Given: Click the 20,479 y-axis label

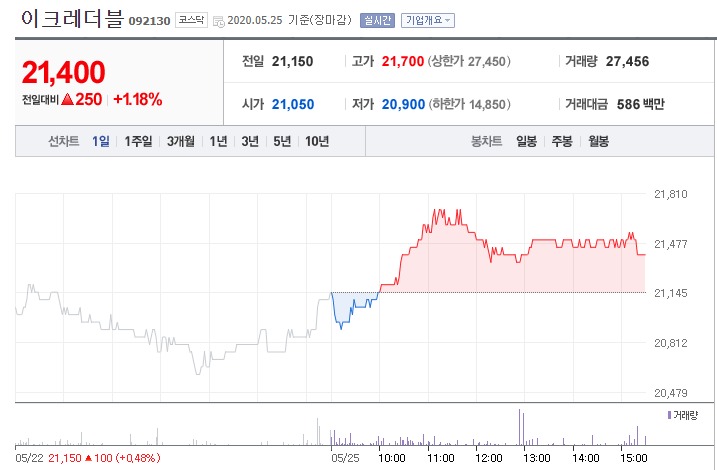Looking at the screenshot, I should [671, 393].
